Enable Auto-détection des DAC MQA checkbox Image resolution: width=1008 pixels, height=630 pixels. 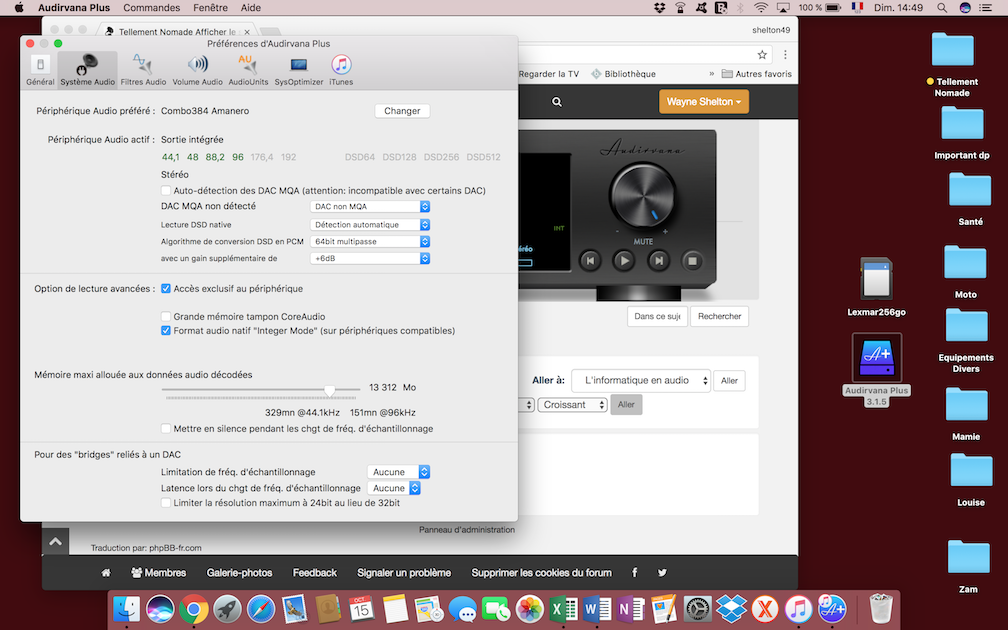[x=166, y=190]
